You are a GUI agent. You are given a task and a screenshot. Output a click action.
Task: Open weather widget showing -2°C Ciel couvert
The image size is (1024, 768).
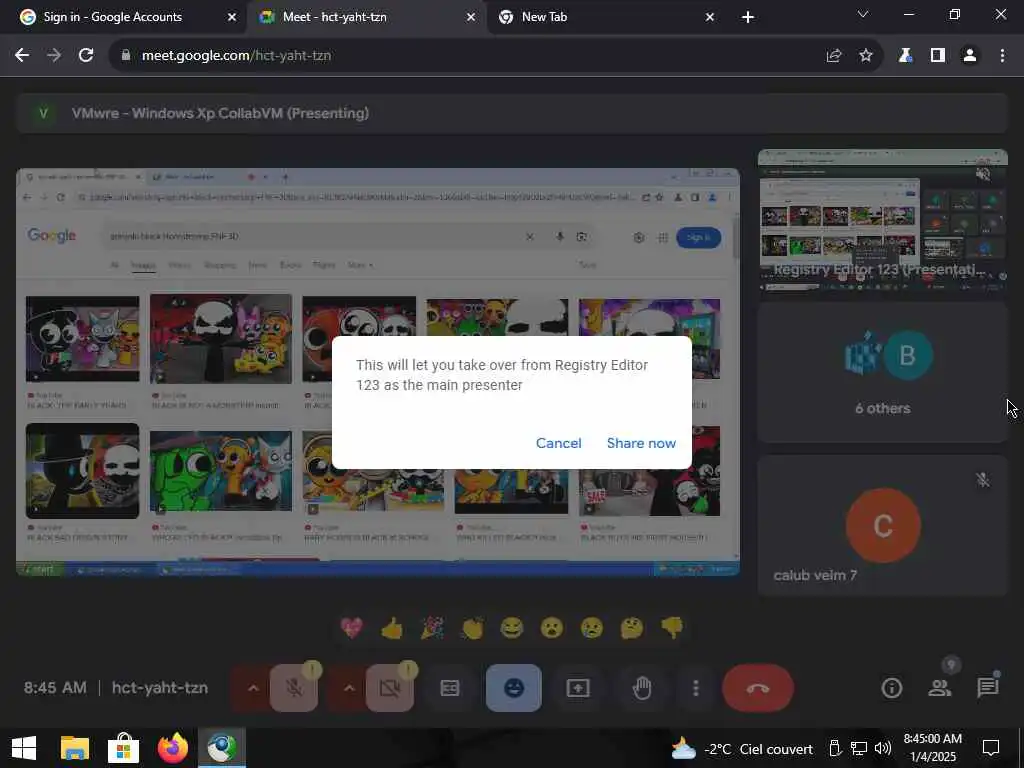[x=742, y=749]
